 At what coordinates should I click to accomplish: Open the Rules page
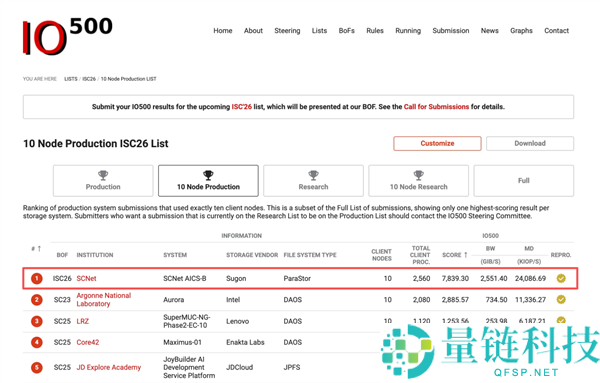pos(375,31)
